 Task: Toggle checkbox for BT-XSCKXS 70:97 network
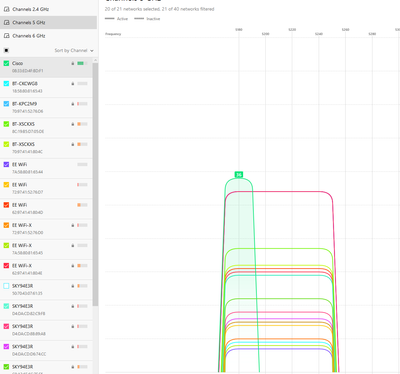coord(6,144)
